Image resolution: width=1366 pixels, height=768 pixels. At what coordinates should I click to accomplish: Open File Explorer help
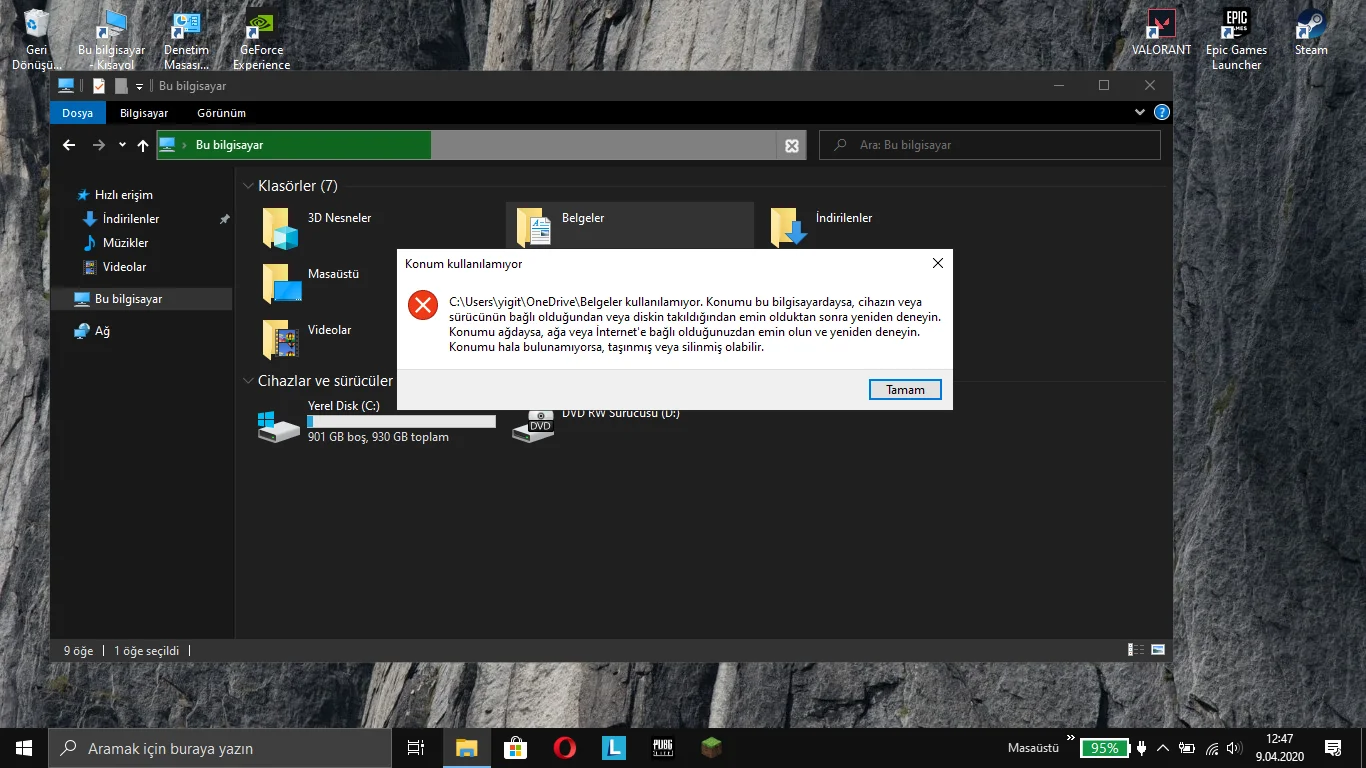click(1162, 113)
